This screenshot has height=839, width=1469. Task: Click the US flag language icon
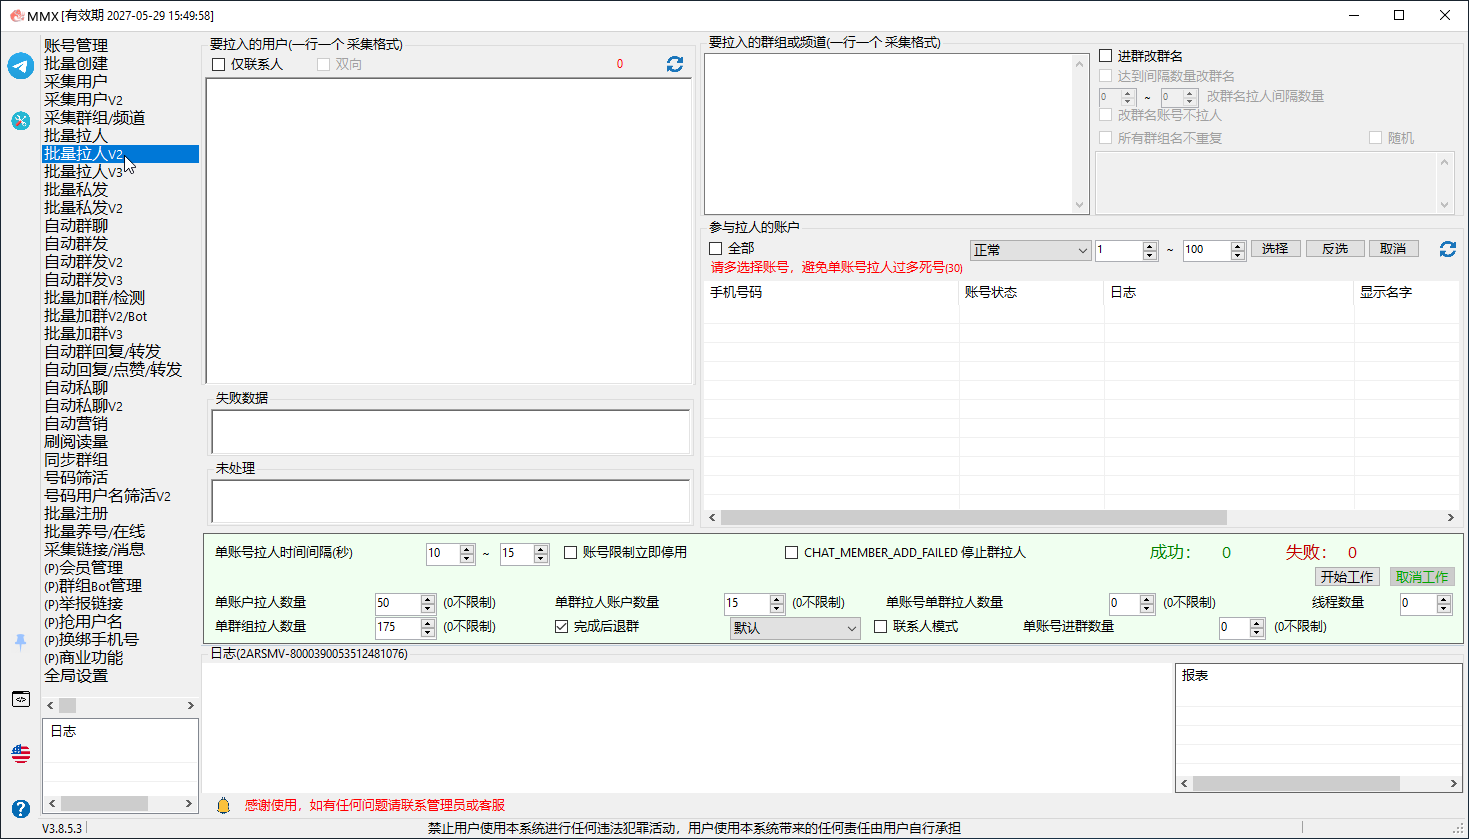(21, 754)
